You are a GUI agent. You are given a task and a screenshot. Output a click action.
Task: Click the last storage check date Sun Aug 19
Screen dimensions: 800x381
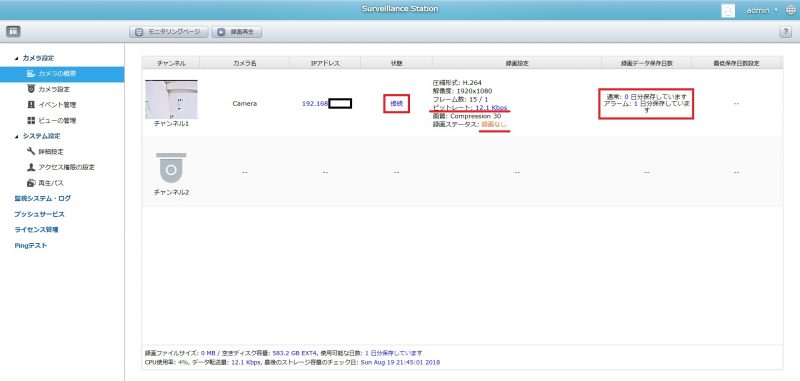click(x=401, y=363)
